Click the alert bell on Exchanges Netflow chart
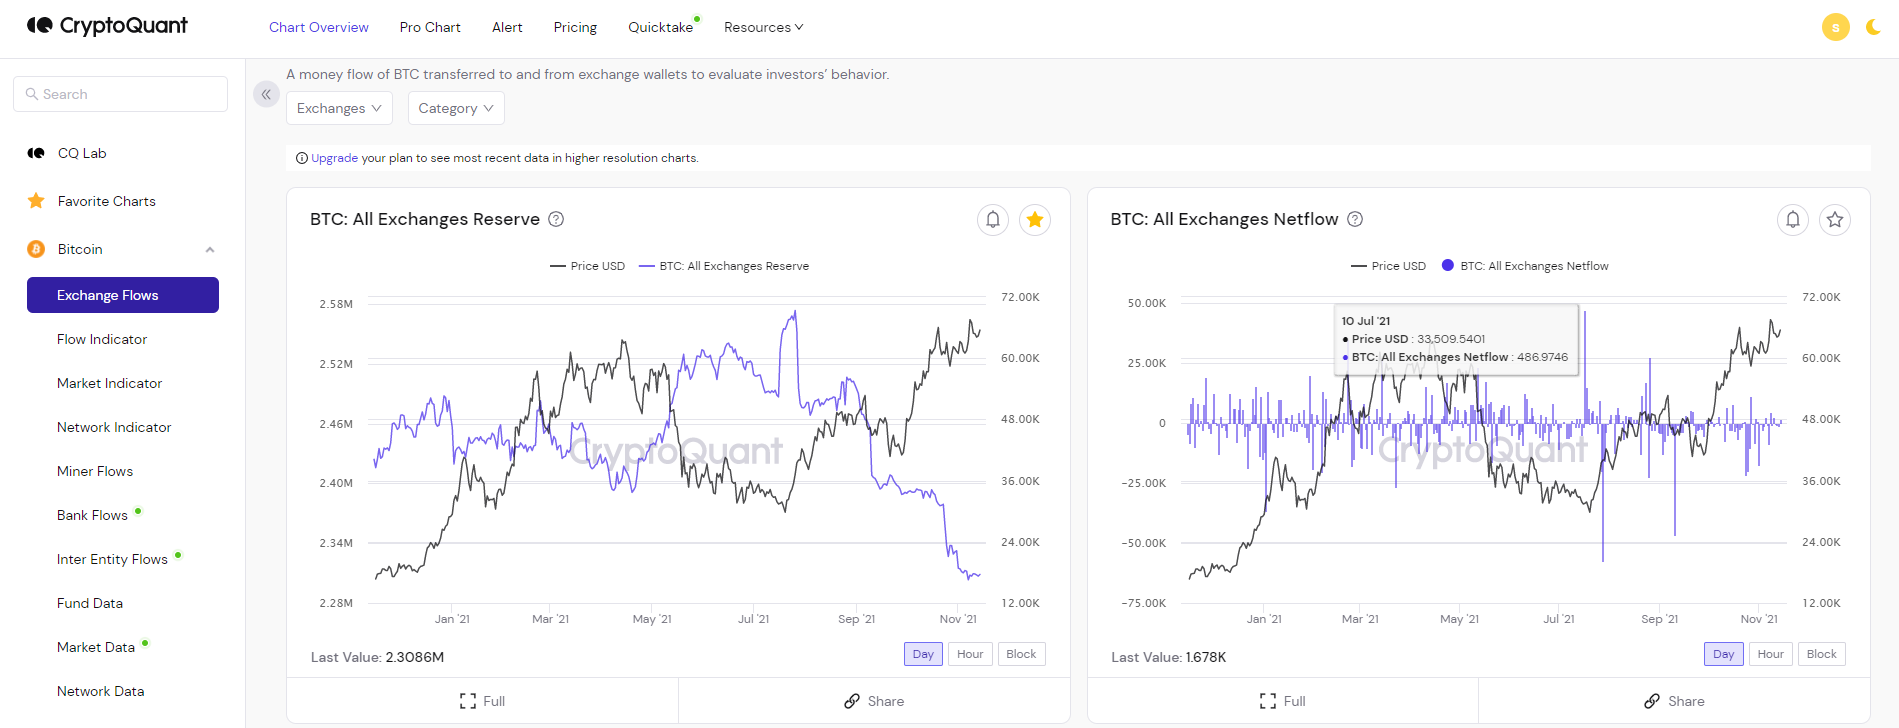The width and height of the screenshot is (1899, 728). pyautogui.click(x=1792, y=220)
